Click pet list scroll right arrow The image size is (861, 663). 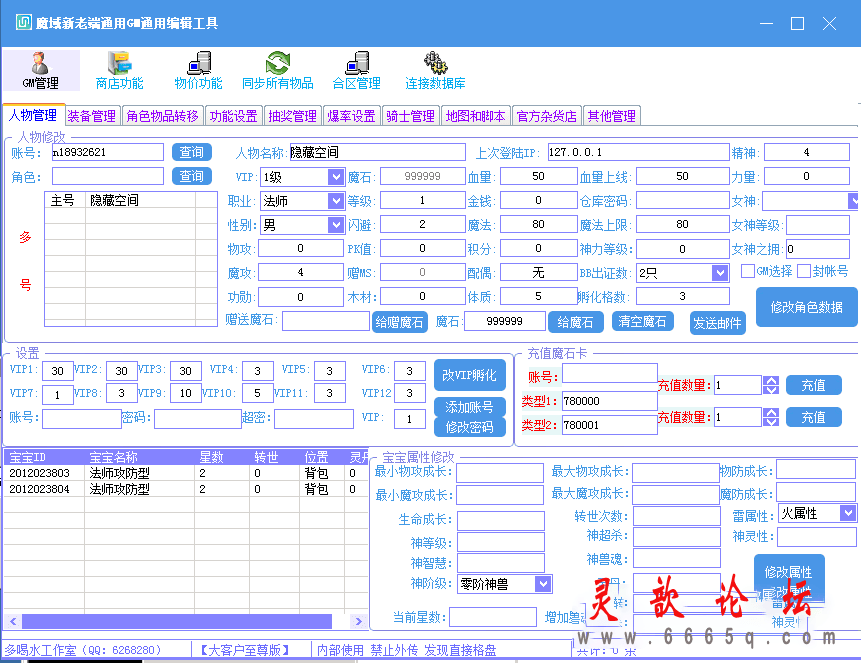(x=359, y=621)
